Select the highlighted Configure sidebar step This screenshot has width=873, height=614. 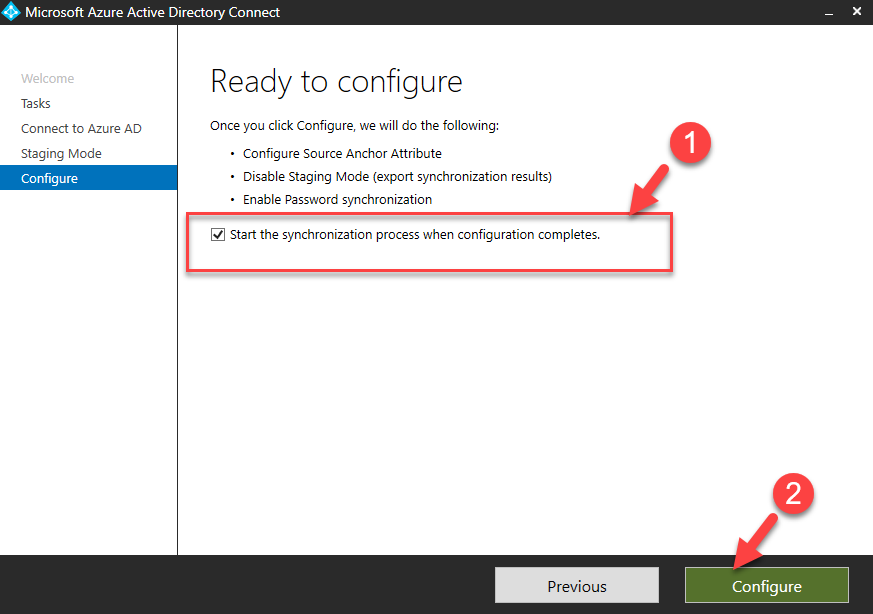pyautogui.click(x=89, y=178)
